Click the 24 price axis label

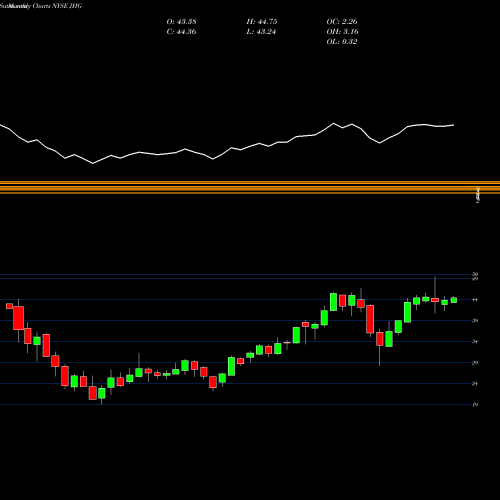tap(475, 384)
